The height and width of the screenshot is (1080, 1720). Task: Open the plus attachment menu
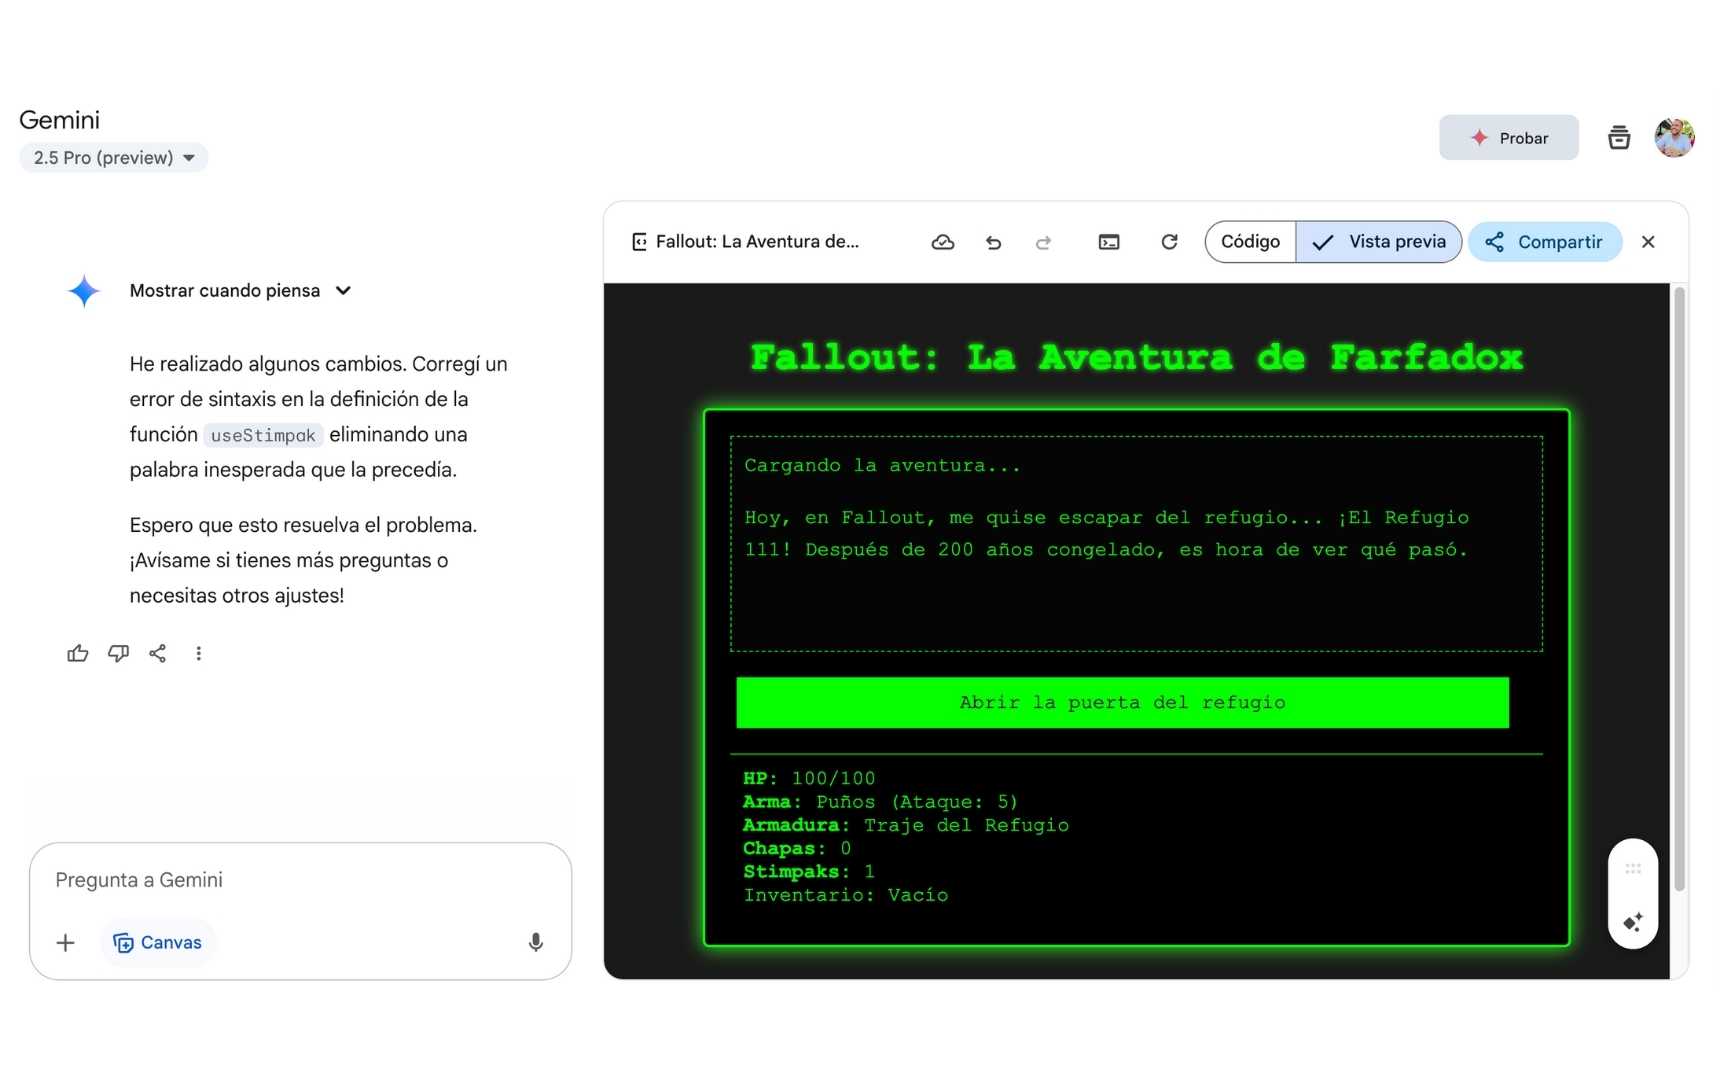click(66, 942)
